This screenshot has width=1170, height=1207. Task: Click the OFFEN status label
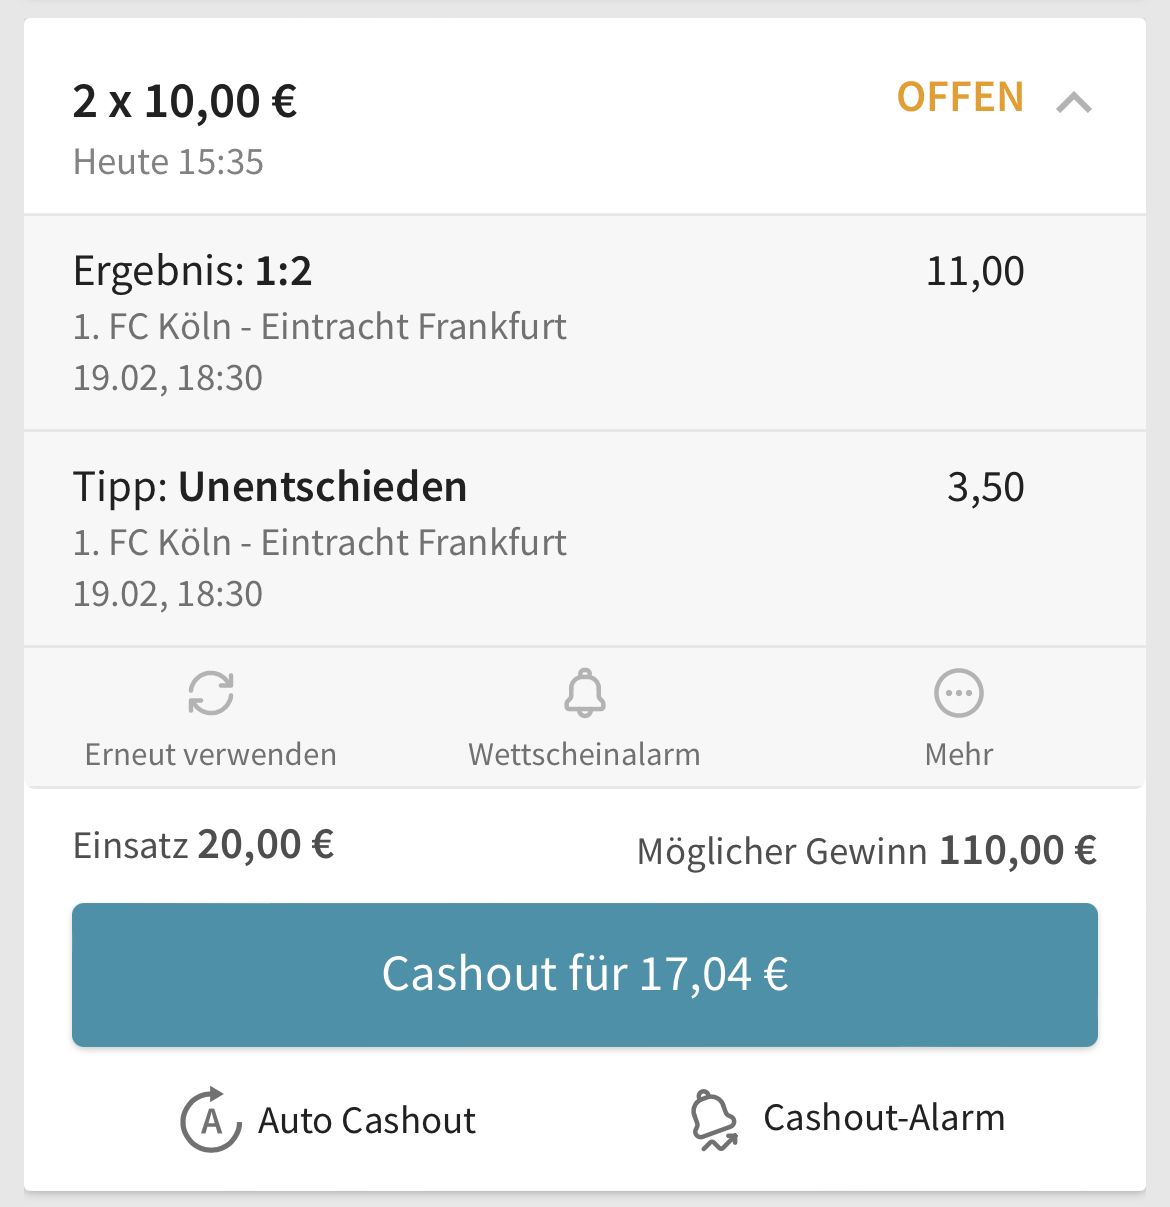[x=960, y=98]
